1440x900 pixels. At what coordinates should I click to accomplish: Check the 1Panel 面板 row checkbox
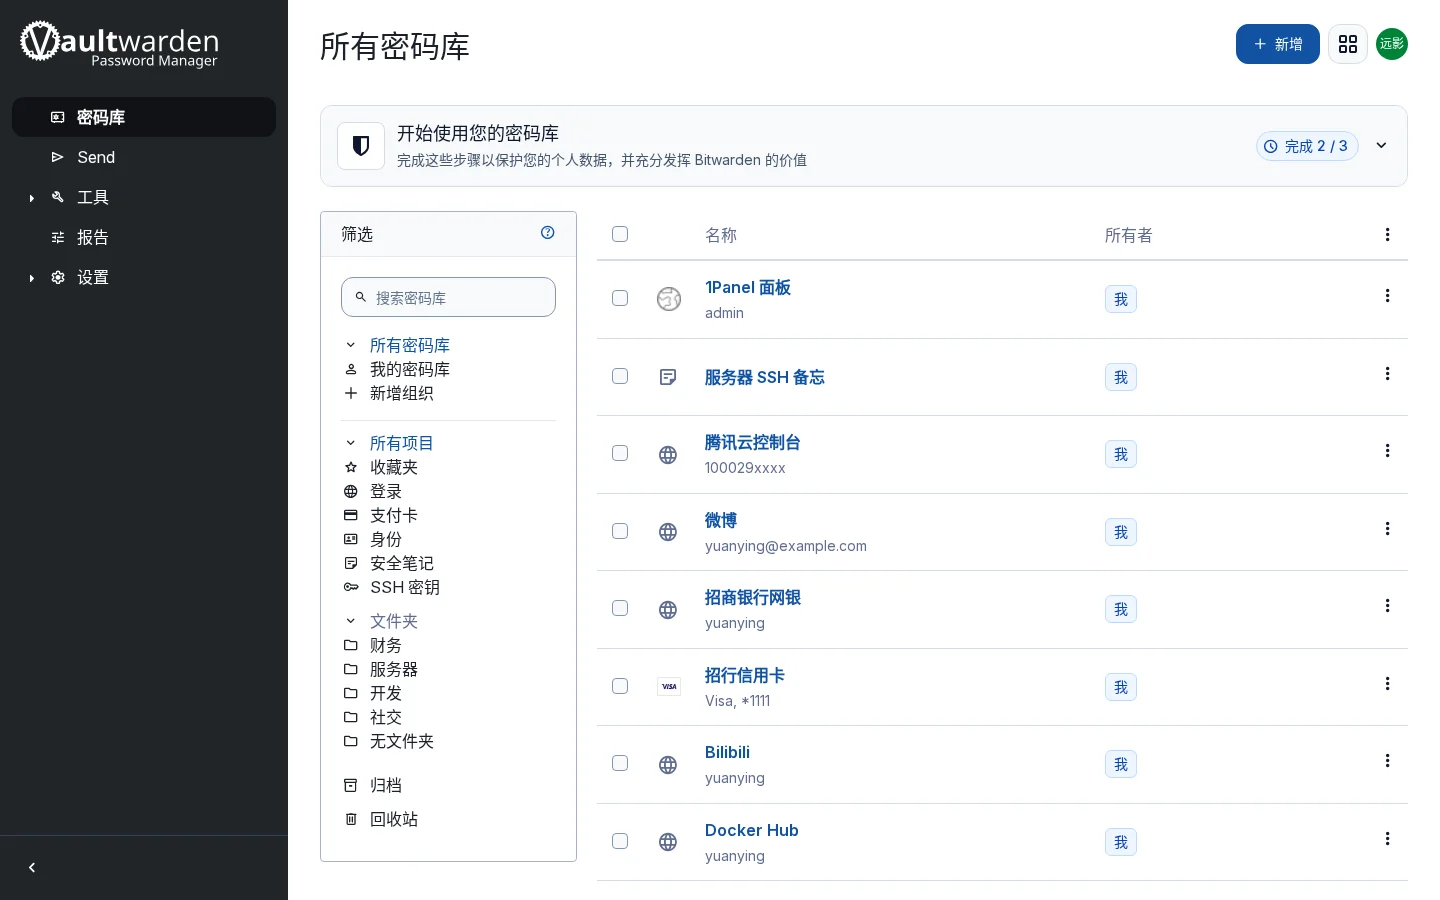click(620, 298)
